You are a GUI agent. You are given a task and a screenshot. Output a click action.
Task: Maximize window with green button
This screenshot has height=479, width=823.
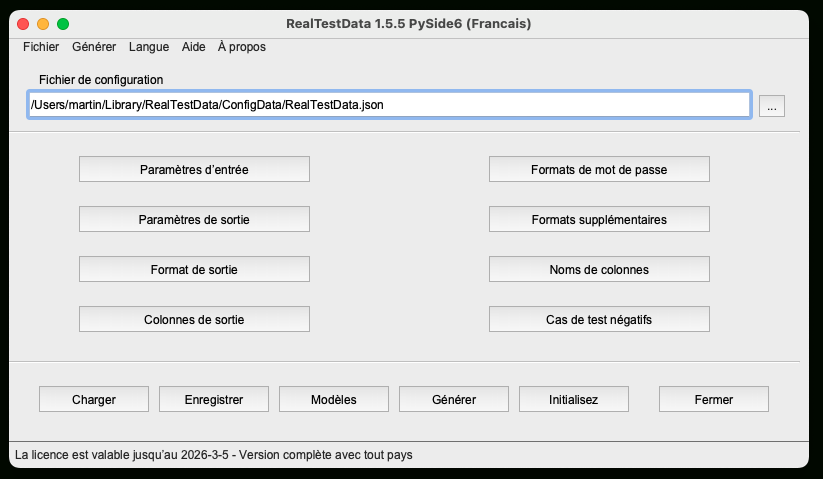click(63, 24)
